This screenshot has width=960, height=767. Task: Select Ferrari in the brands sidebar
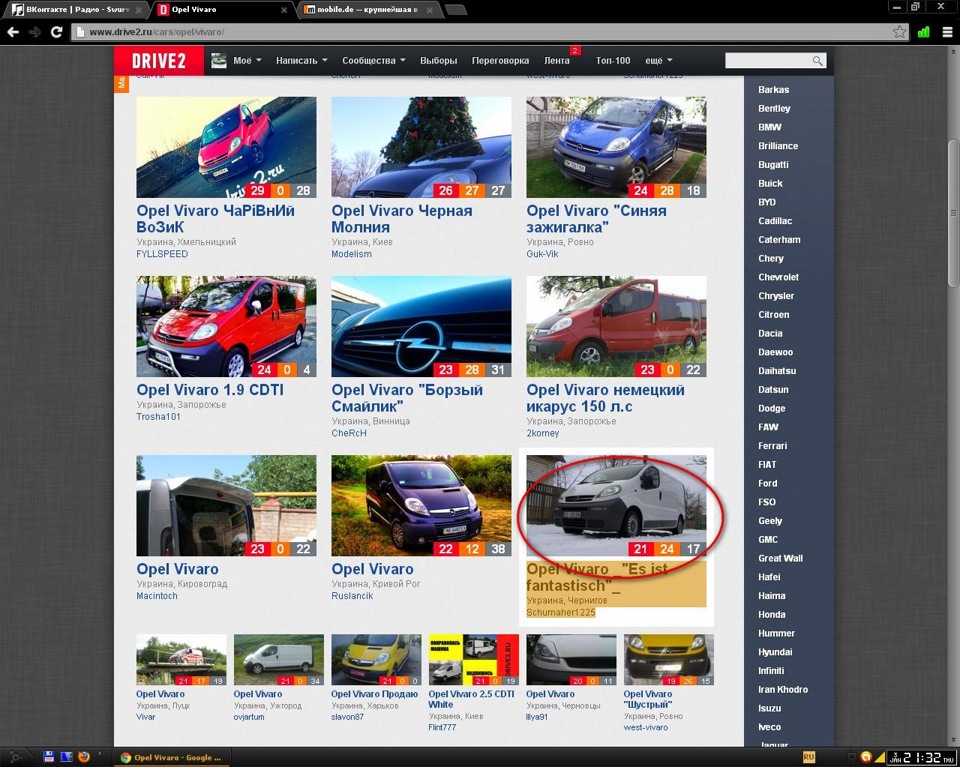click(773, 446)
